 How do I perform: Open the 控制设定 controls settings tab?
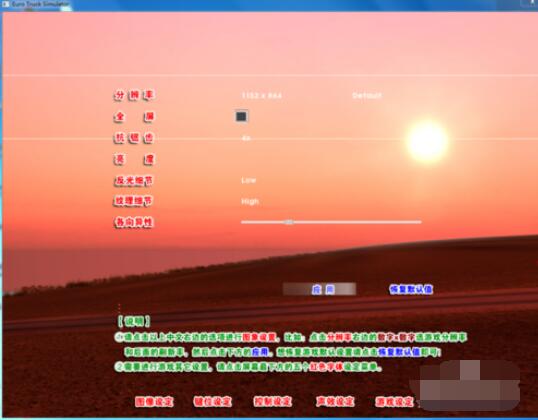273,401
